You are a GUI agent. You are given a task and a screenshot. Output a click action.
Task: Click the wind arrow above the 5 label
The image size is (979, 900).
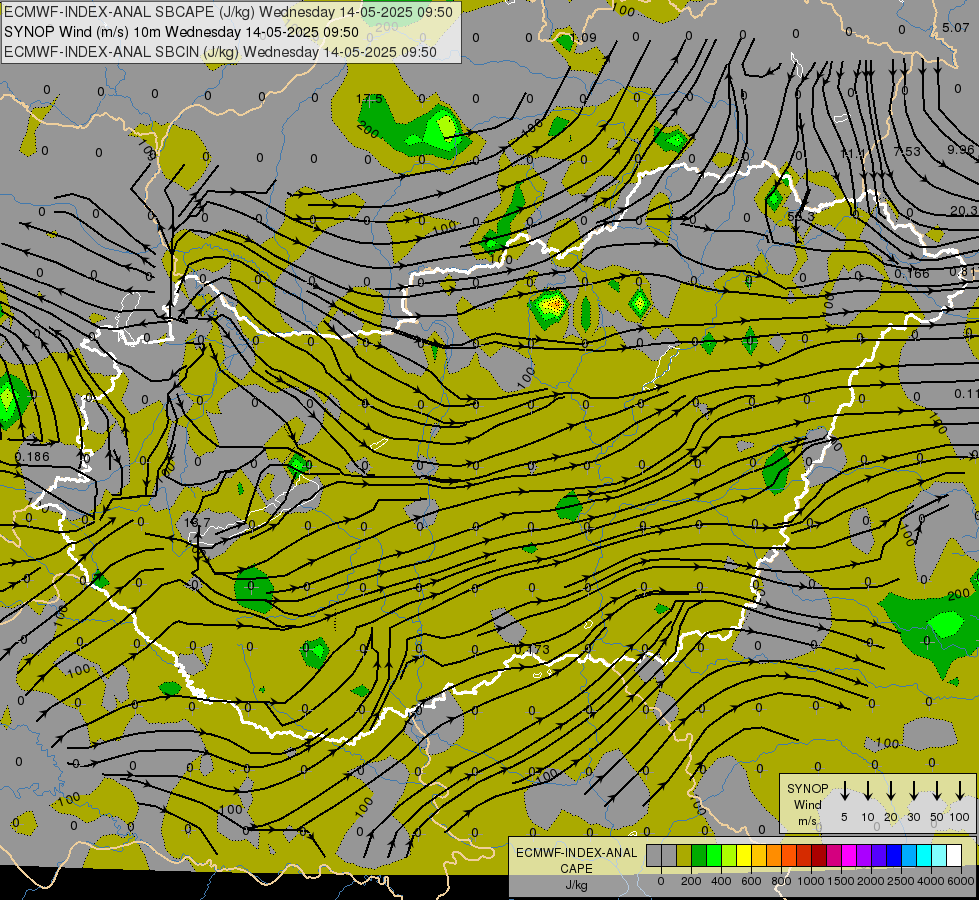coord(844,791)
